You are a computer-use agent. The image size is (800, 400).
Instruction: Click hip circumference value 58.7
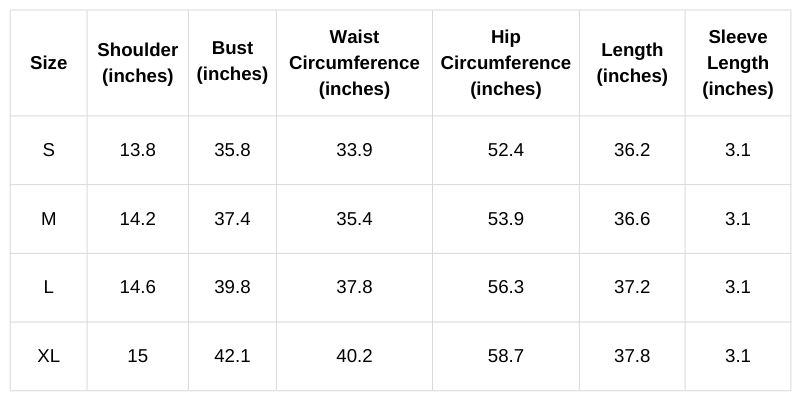[506, 356]
